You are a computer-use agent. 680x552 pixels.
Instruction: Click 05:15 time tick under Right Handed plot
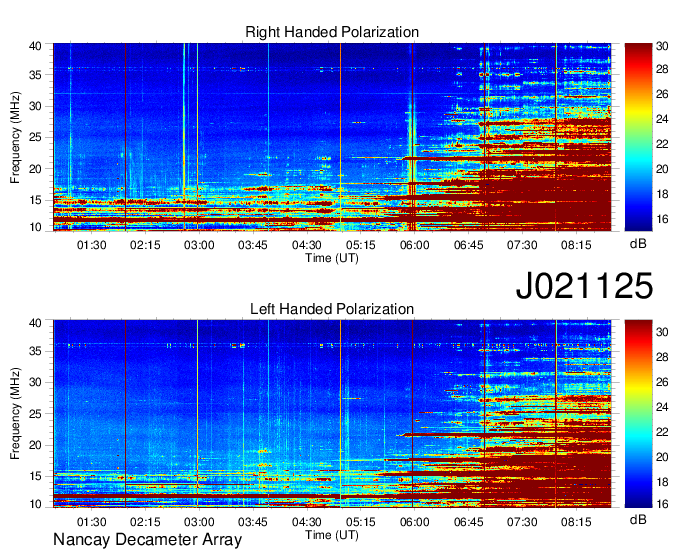pyautogui.click(x=361, y=245)
